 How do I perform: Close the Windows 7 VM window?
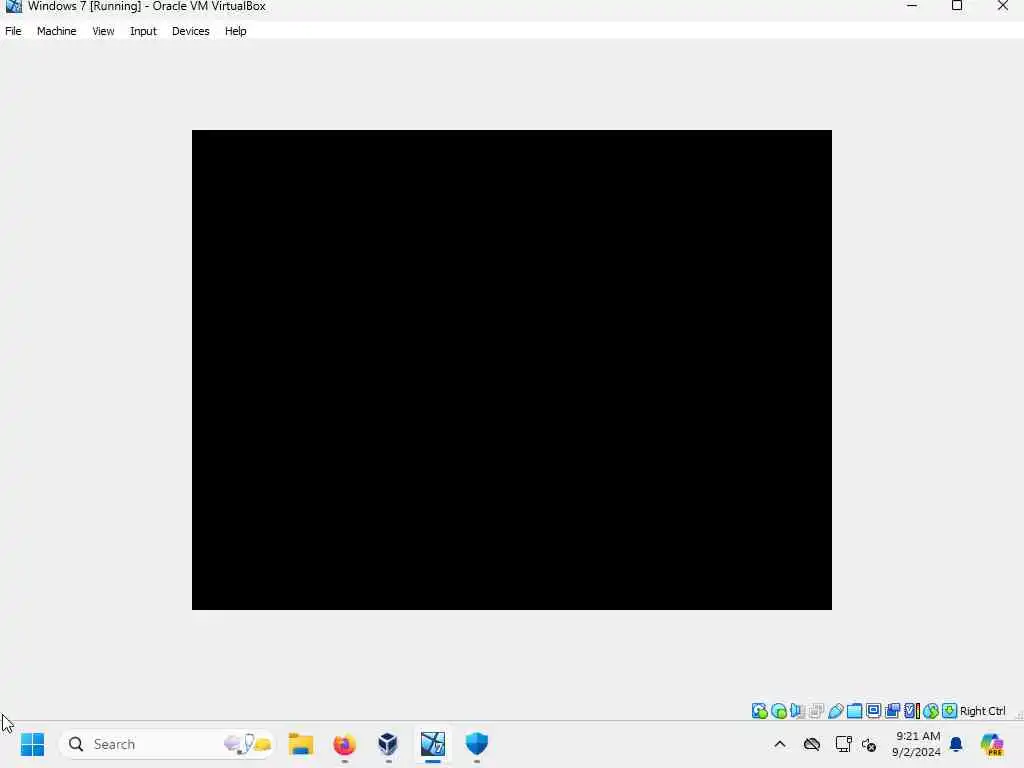tap(1002, 6)
